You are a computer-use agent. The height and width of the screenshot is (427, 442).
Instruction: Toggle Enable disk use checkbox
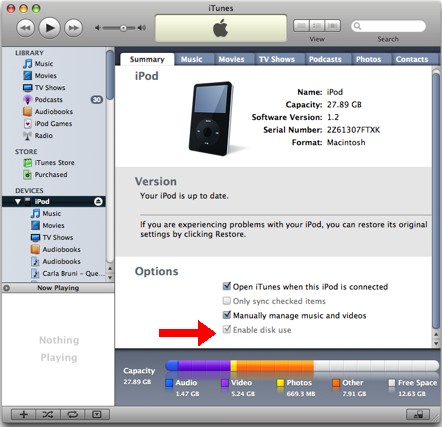pos(227,329)
